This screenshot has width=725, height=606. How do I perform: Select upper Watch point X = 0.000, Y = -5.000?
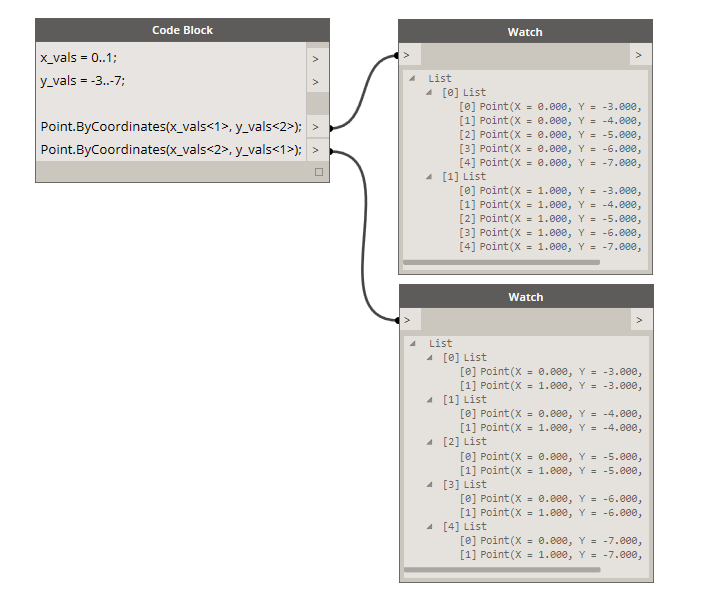click(550, 135)
